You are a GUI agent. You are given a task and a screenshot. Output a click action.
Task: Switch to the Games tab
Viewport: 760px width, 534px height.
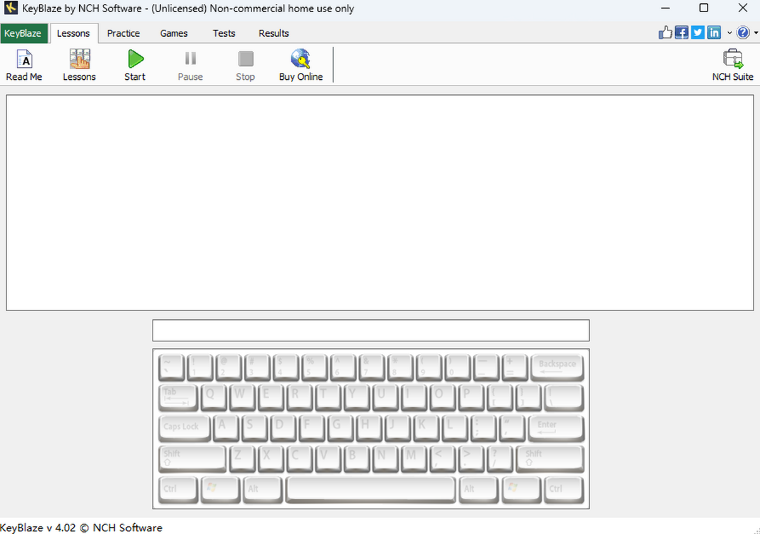[174, 33]
